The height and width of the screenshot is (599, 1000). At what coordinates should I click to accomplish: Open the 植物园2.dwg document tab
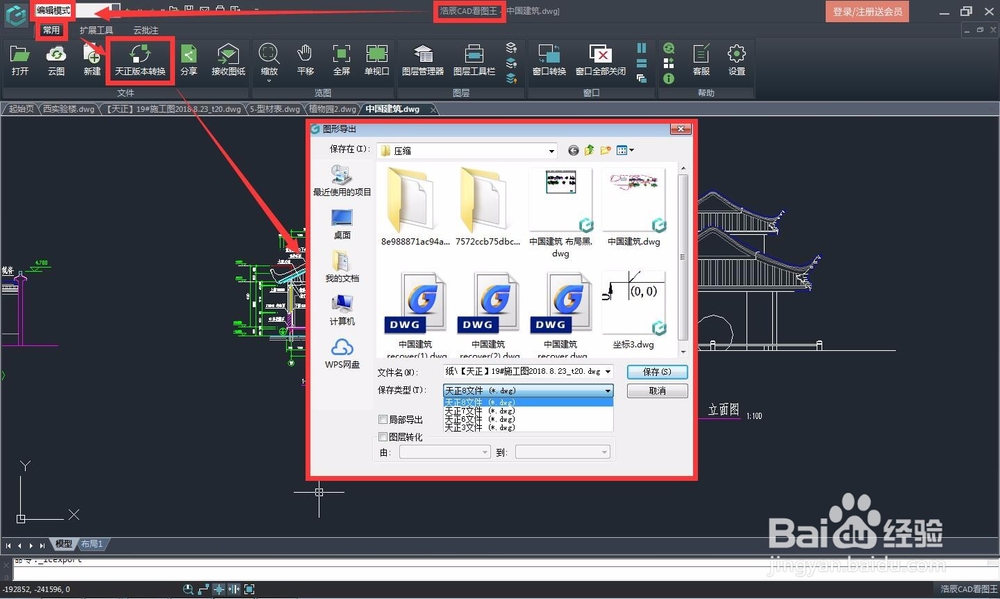(332, 109)
